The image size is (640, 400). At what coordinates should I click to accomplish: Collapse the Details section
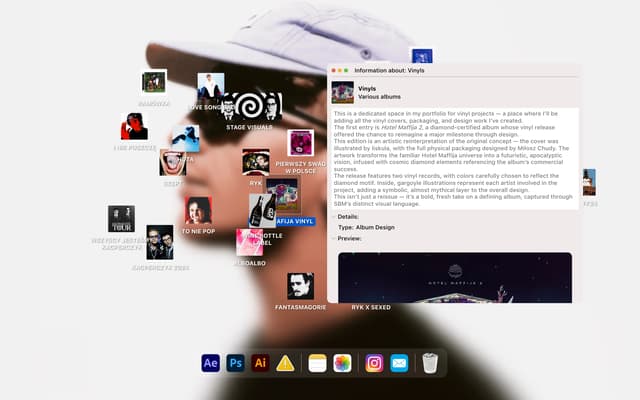(333, 217)
